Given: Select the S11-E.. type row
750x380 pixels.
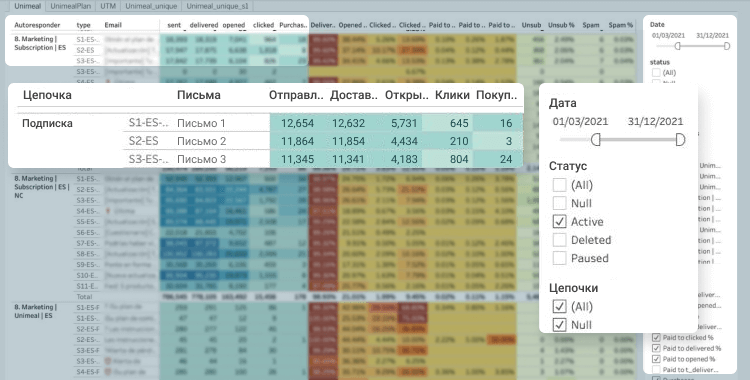Looking at the screenshot, I should click(x=87, y=286).
